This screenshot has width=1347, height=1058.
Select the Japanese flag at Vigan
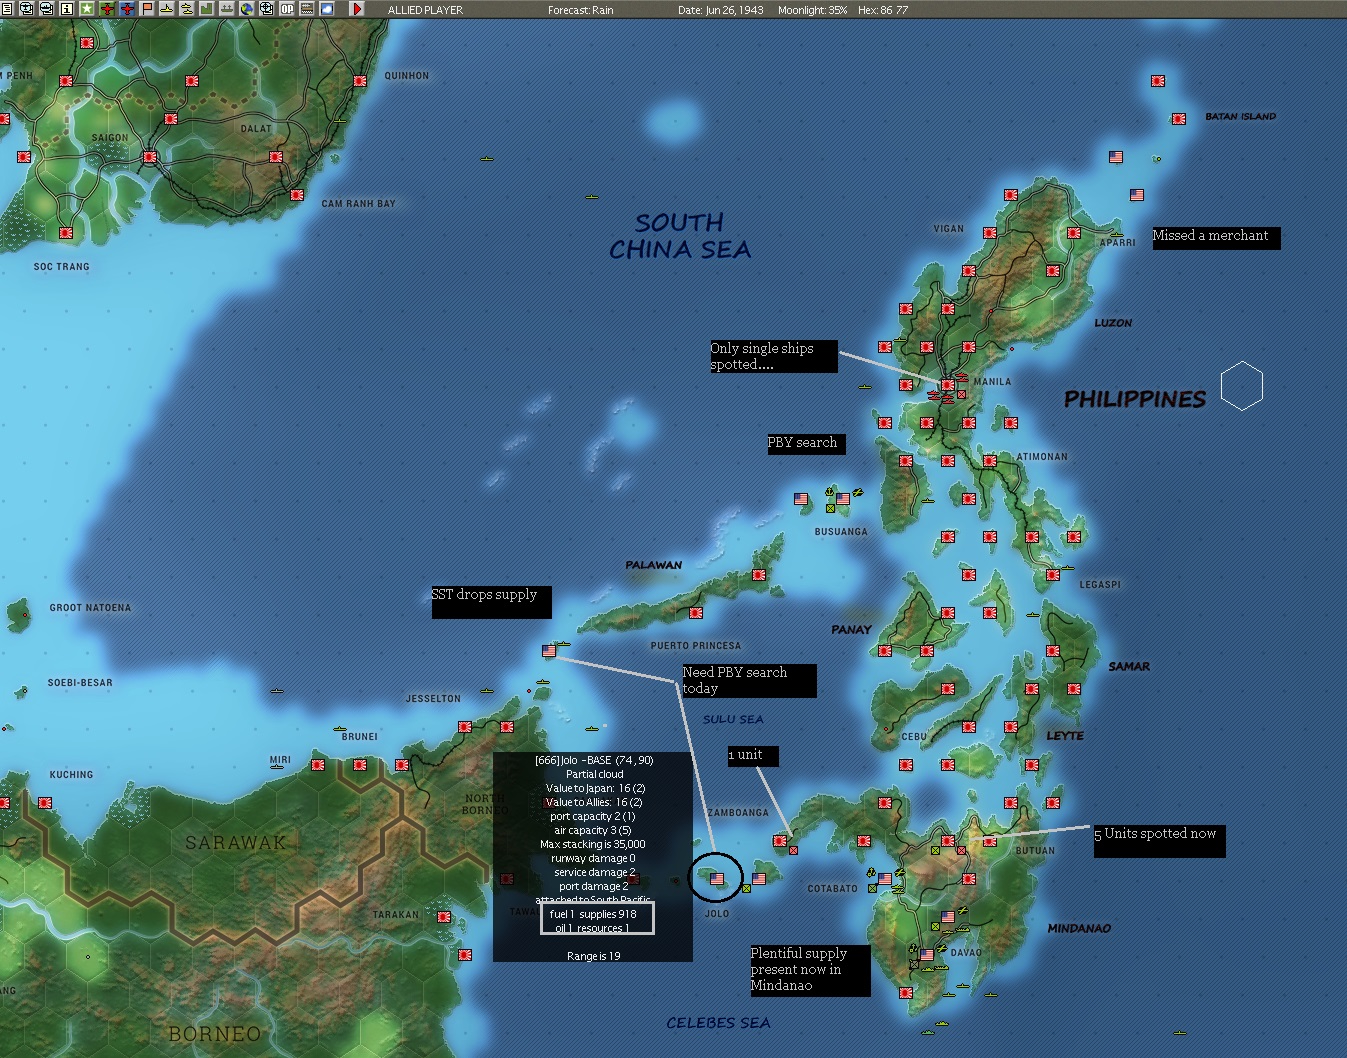tap(990, 233)
